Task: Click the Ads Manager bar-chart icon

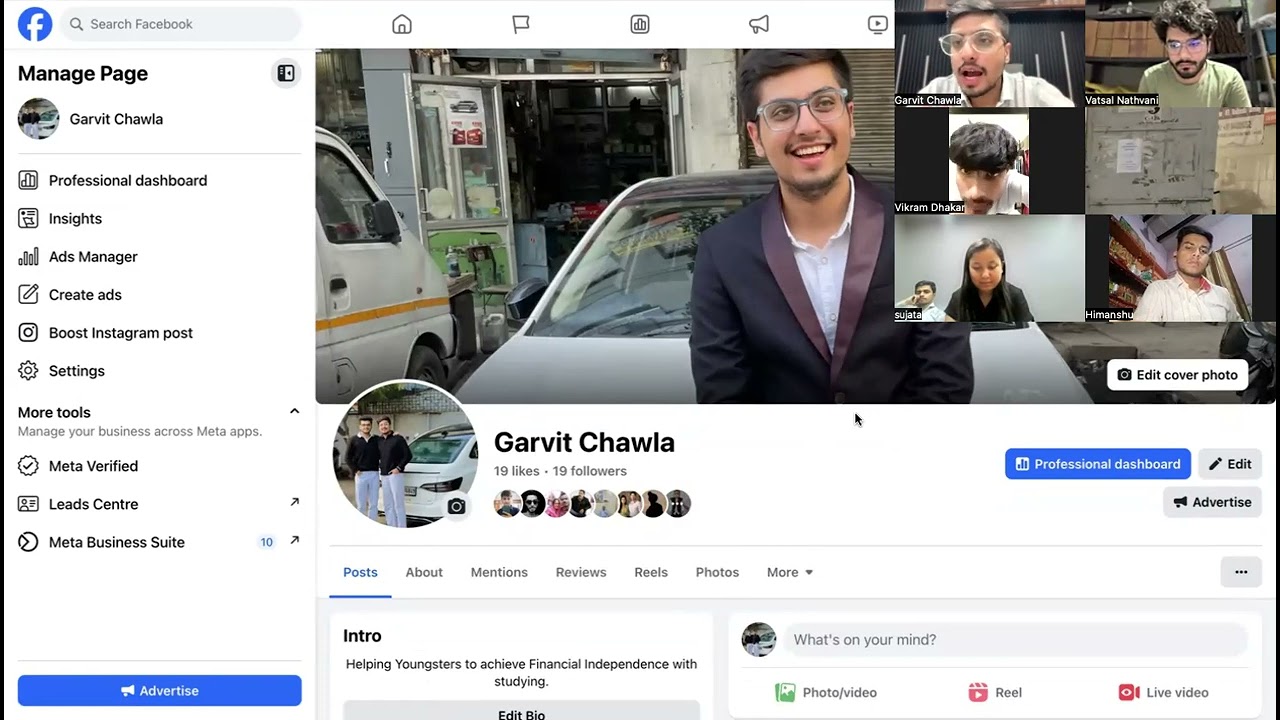Action: 29,257
